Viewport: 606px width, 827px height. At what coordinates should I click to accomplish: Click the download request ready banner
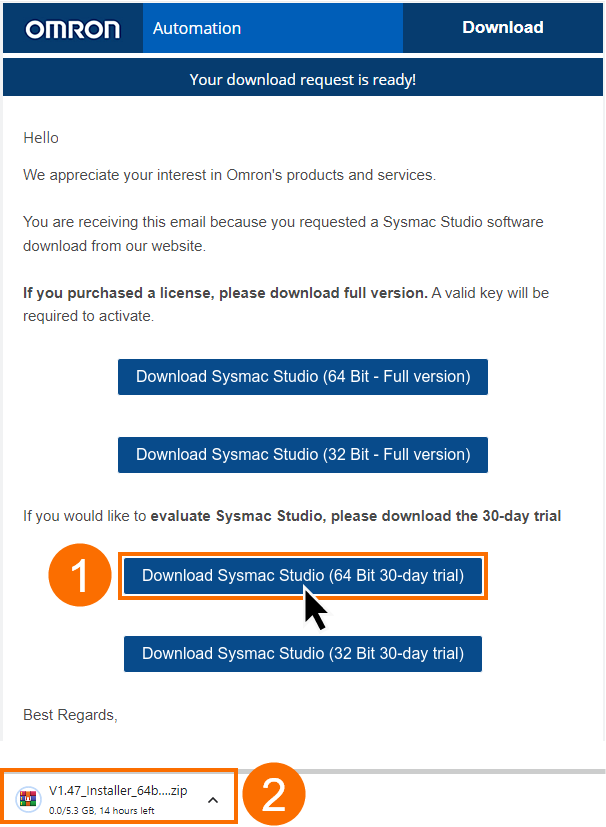pyautogui.click(x=303, y=77)
